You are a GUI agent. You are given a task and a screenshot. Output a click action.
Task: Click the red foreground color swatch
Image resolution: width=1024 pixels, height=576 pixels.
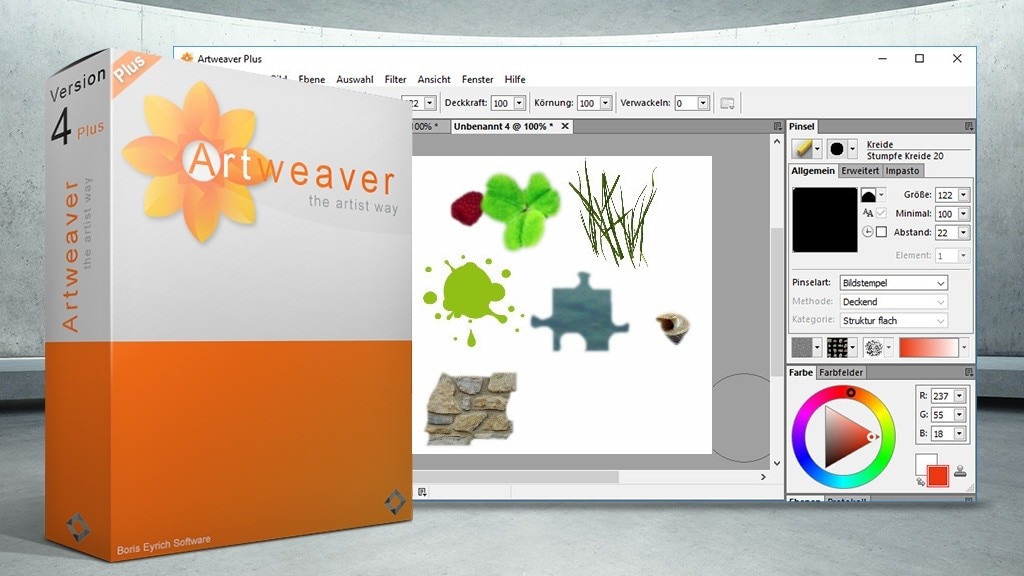point(938,475)
